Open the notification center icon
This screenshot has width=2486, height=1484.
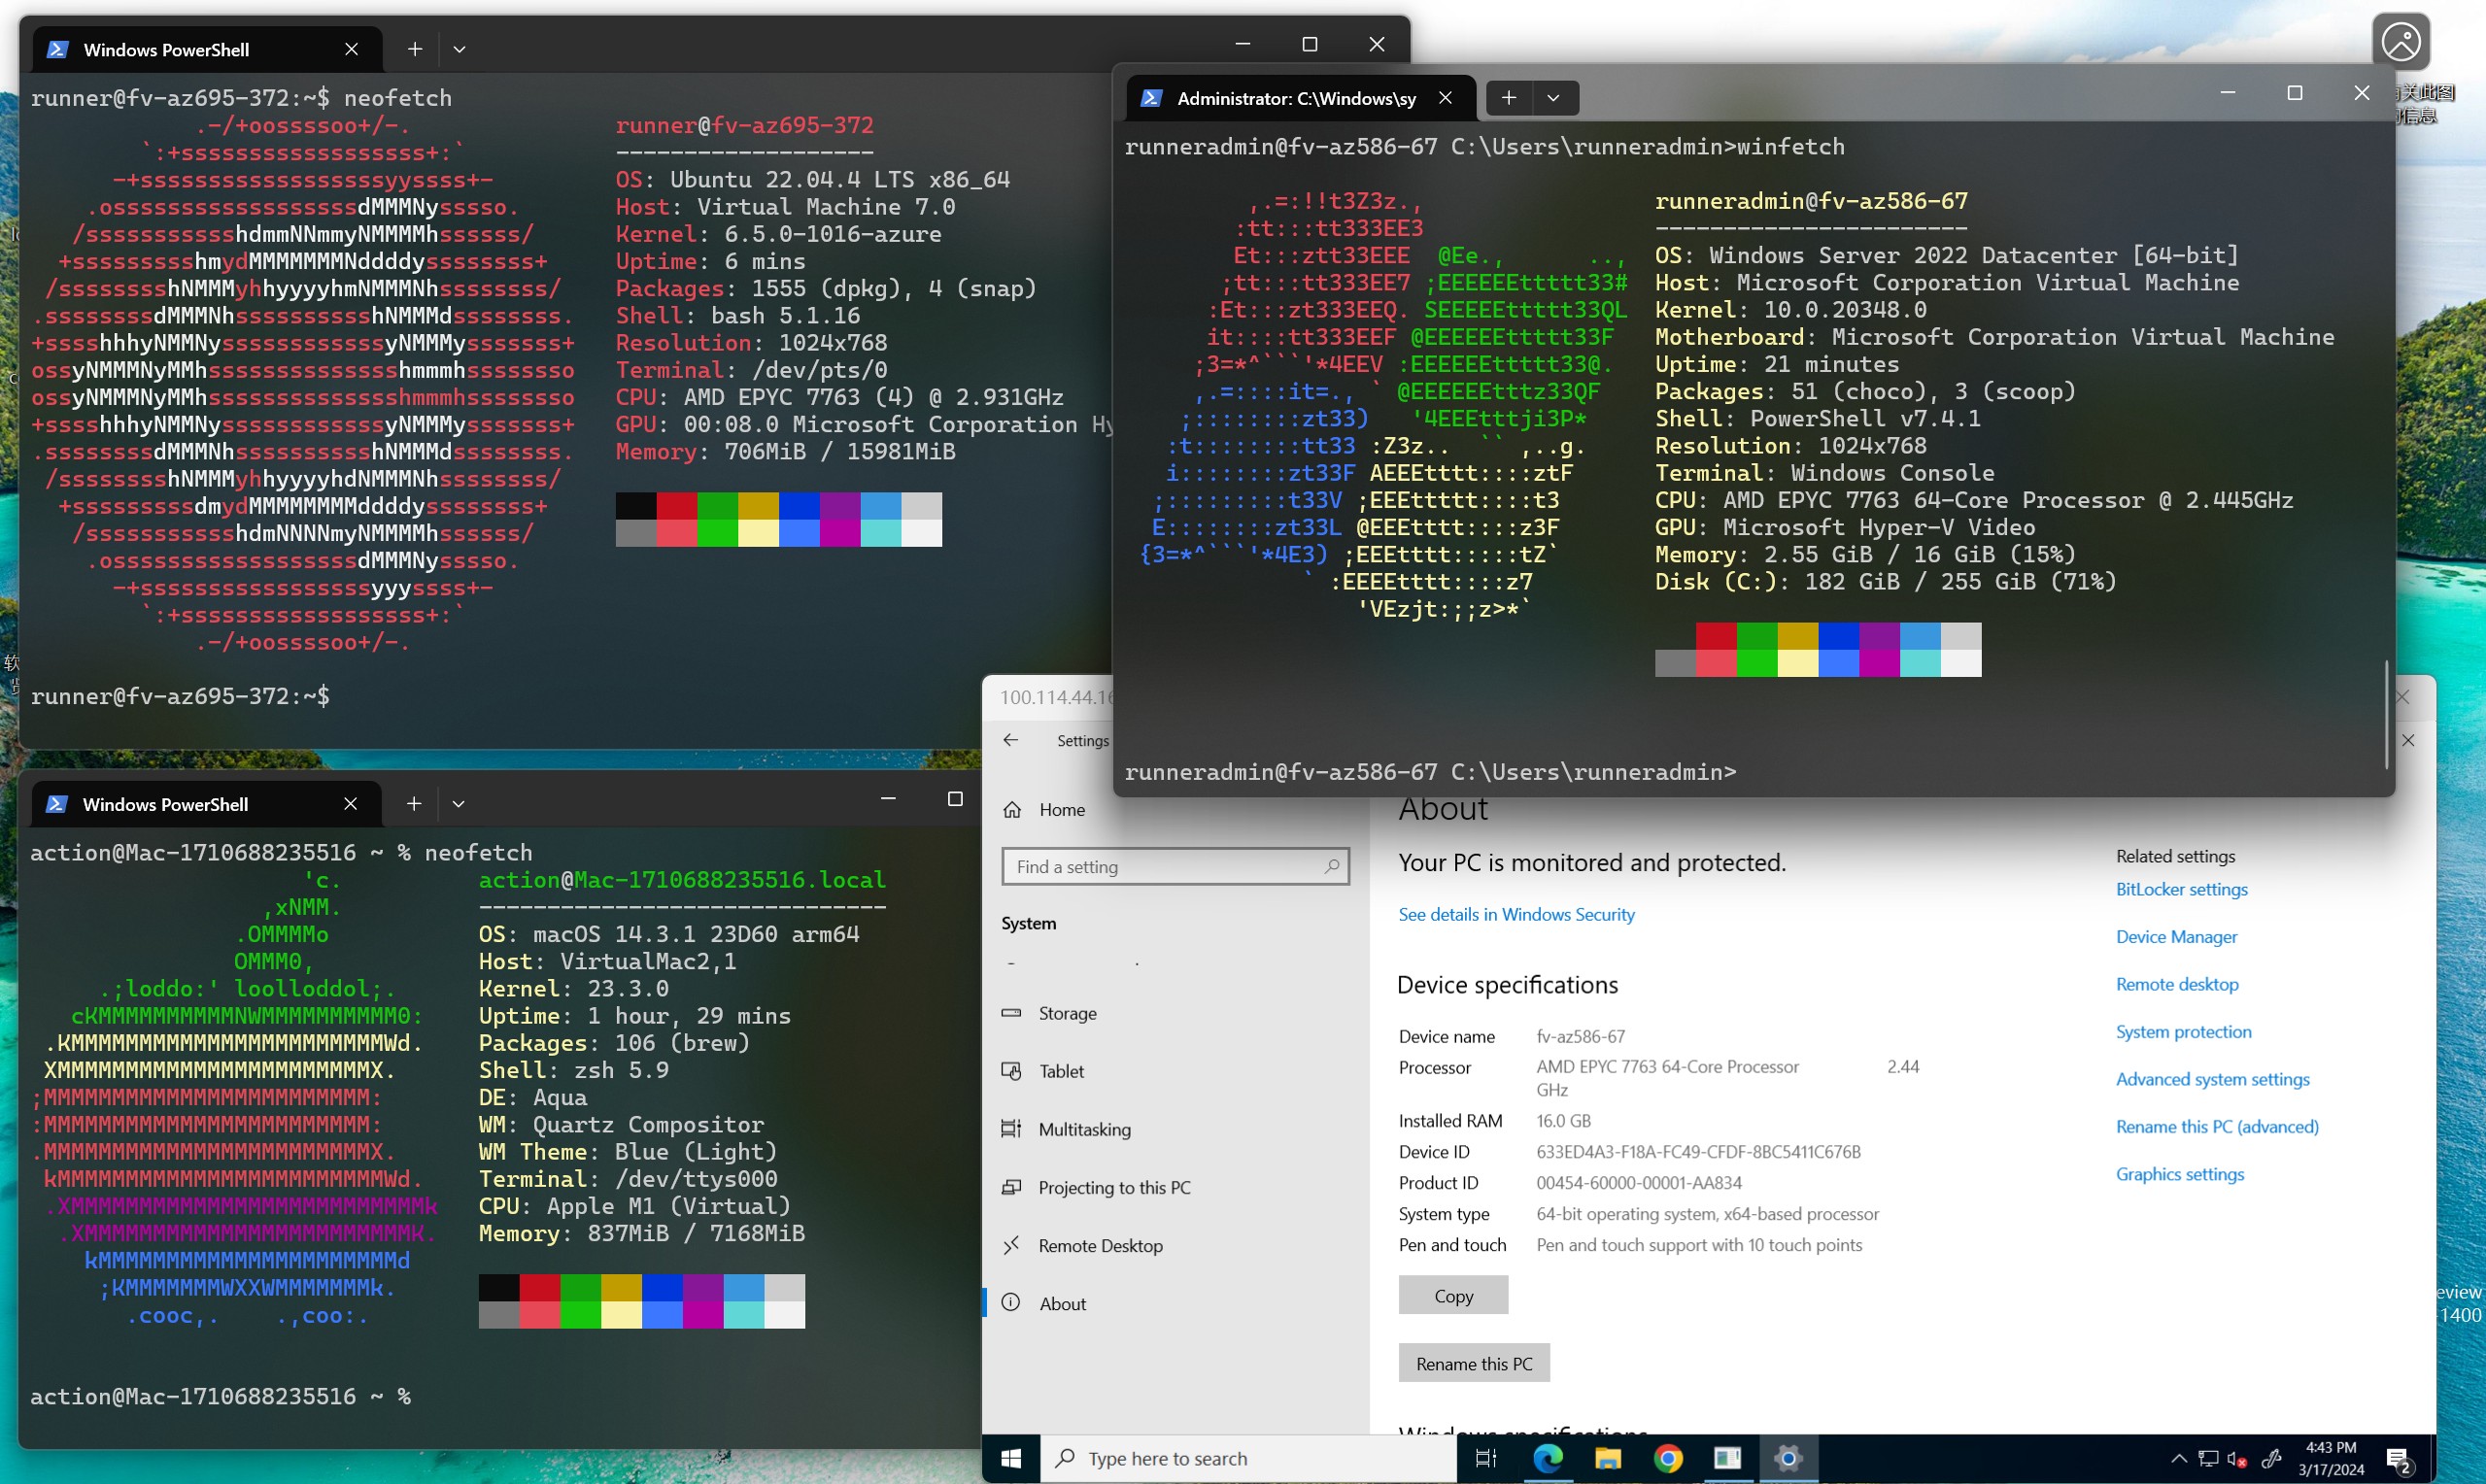[2398, 1460]
